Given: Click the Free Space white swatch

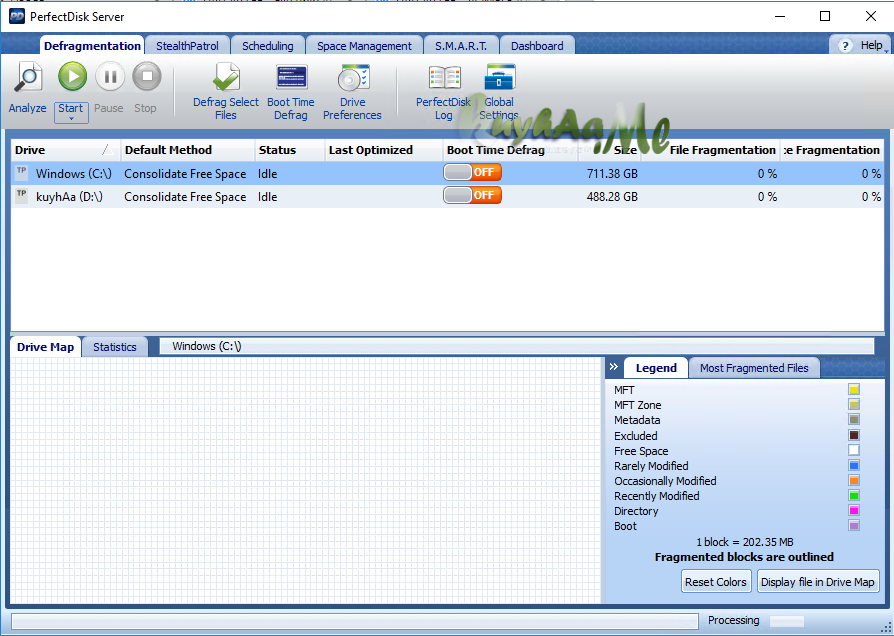Looking at the screenshot, I should [854, 450].
